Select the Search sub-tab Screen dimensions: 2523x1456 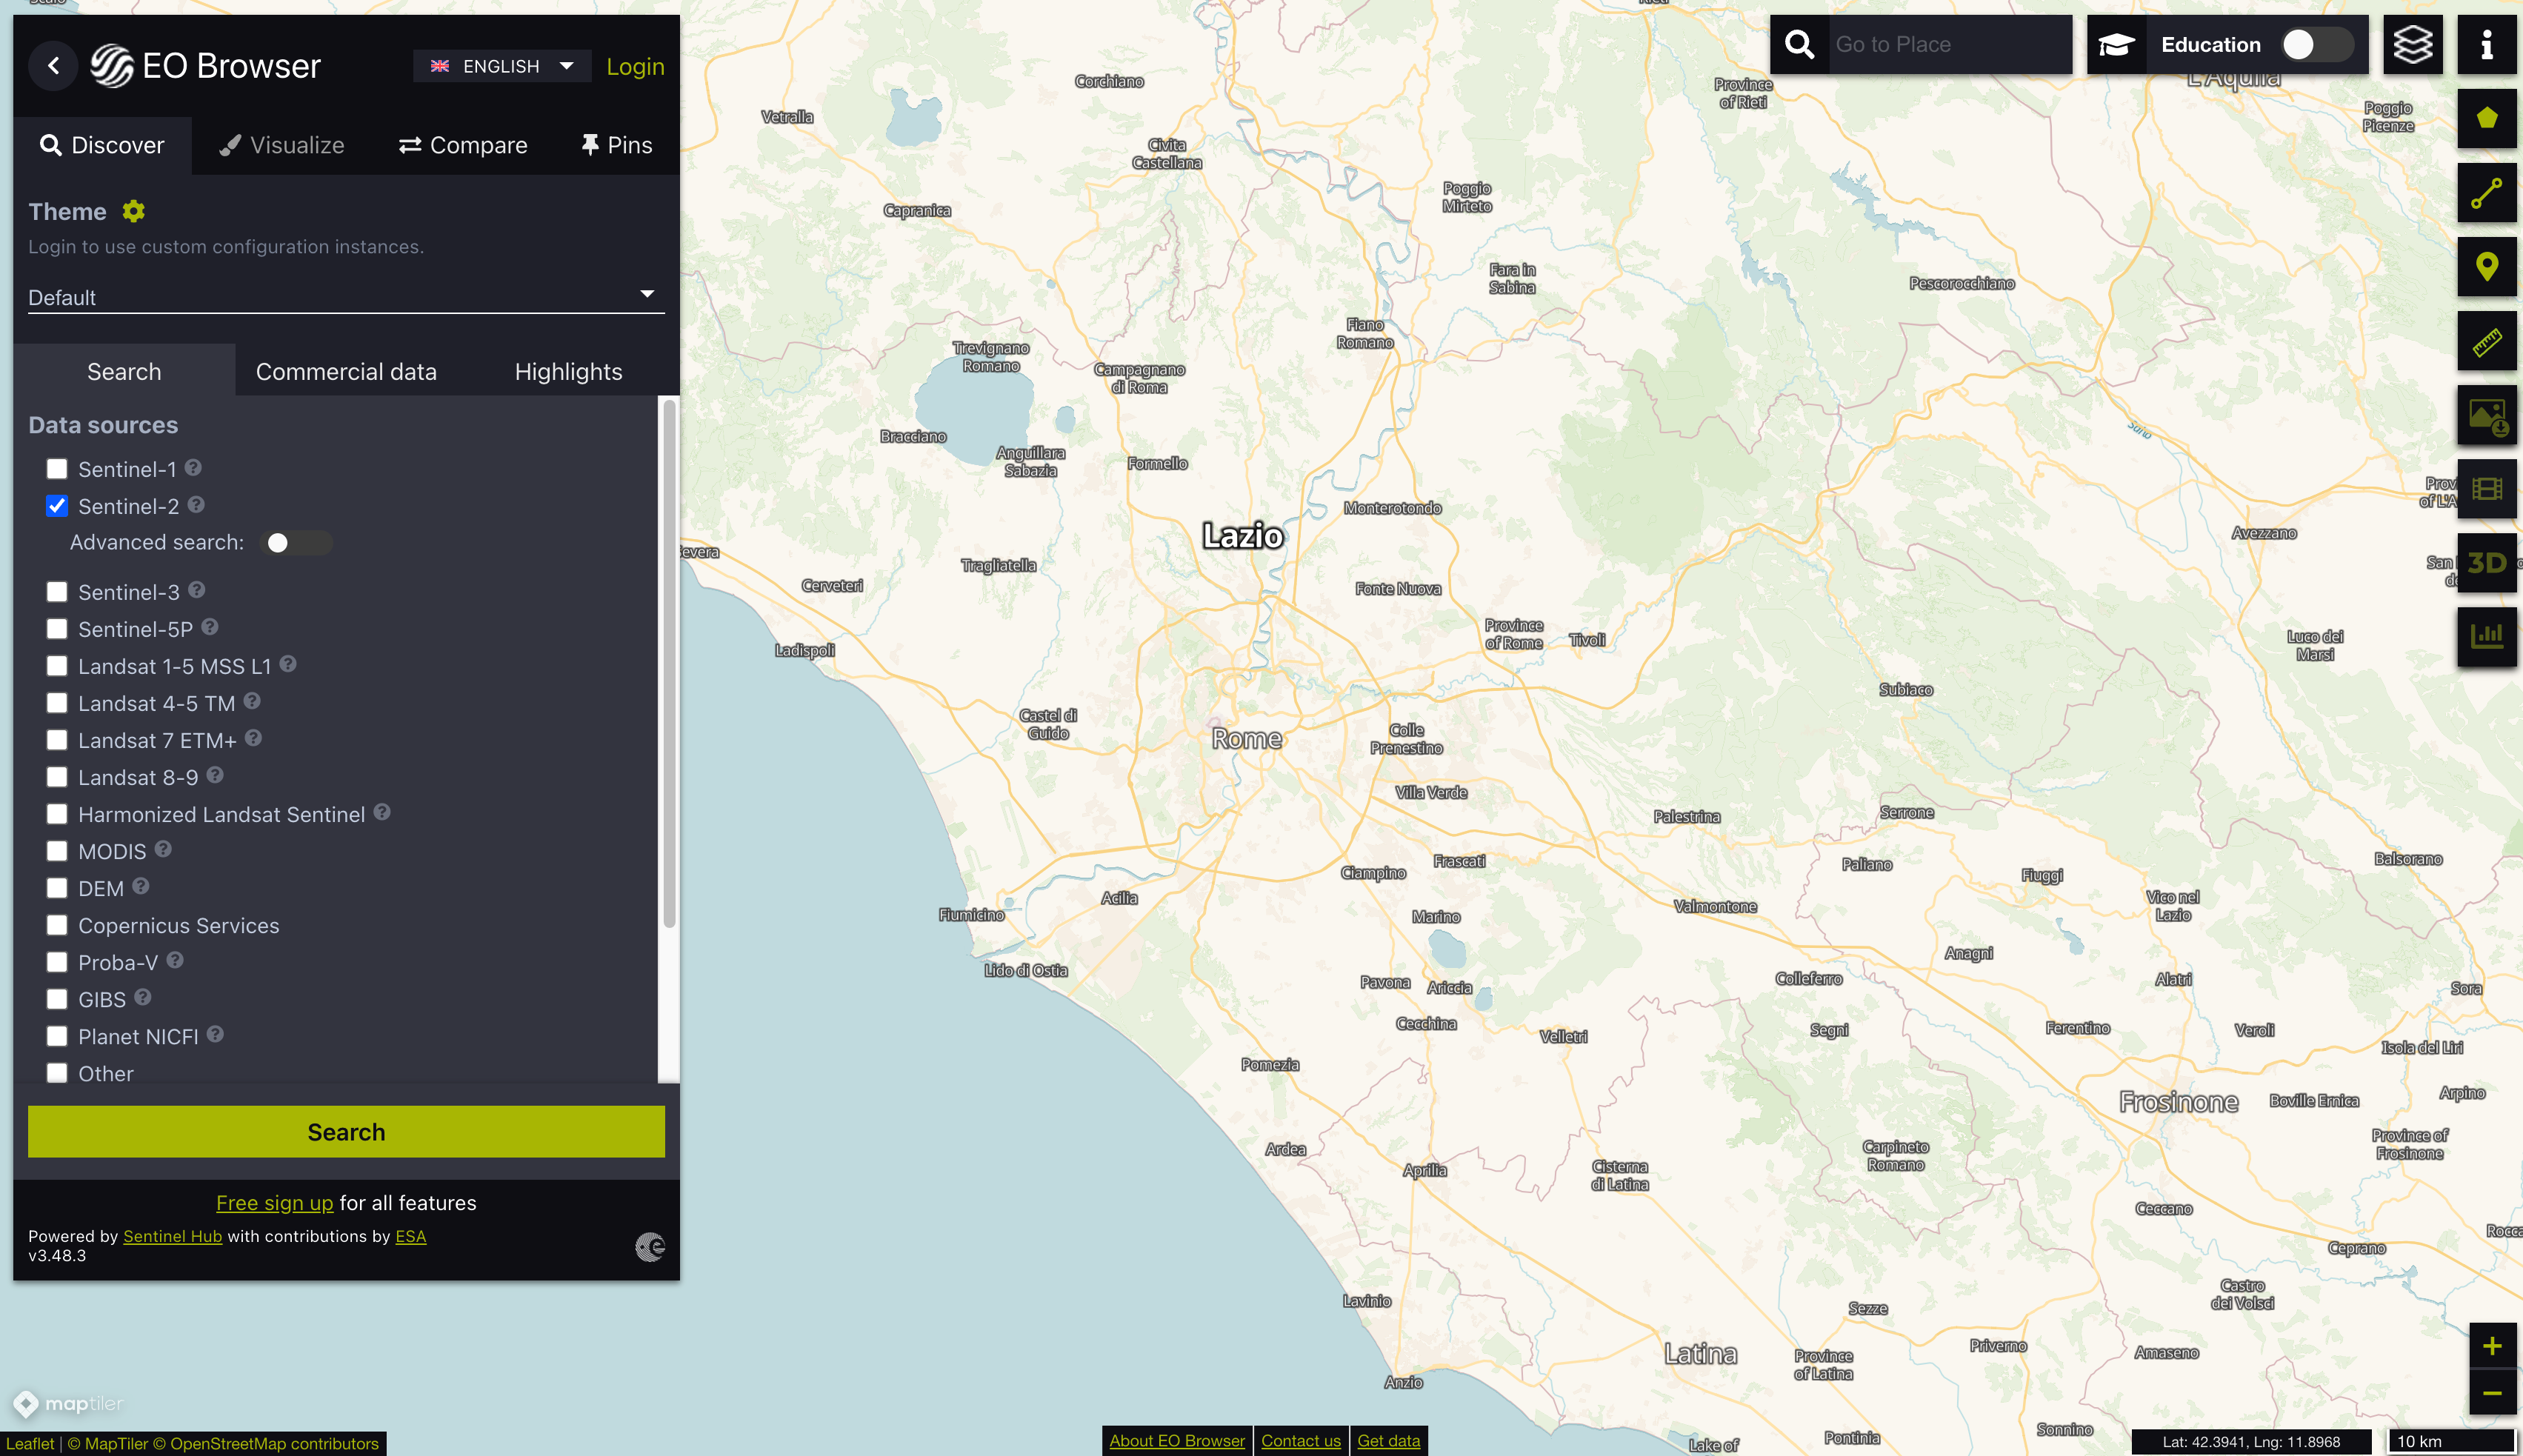tap(124, 371)
